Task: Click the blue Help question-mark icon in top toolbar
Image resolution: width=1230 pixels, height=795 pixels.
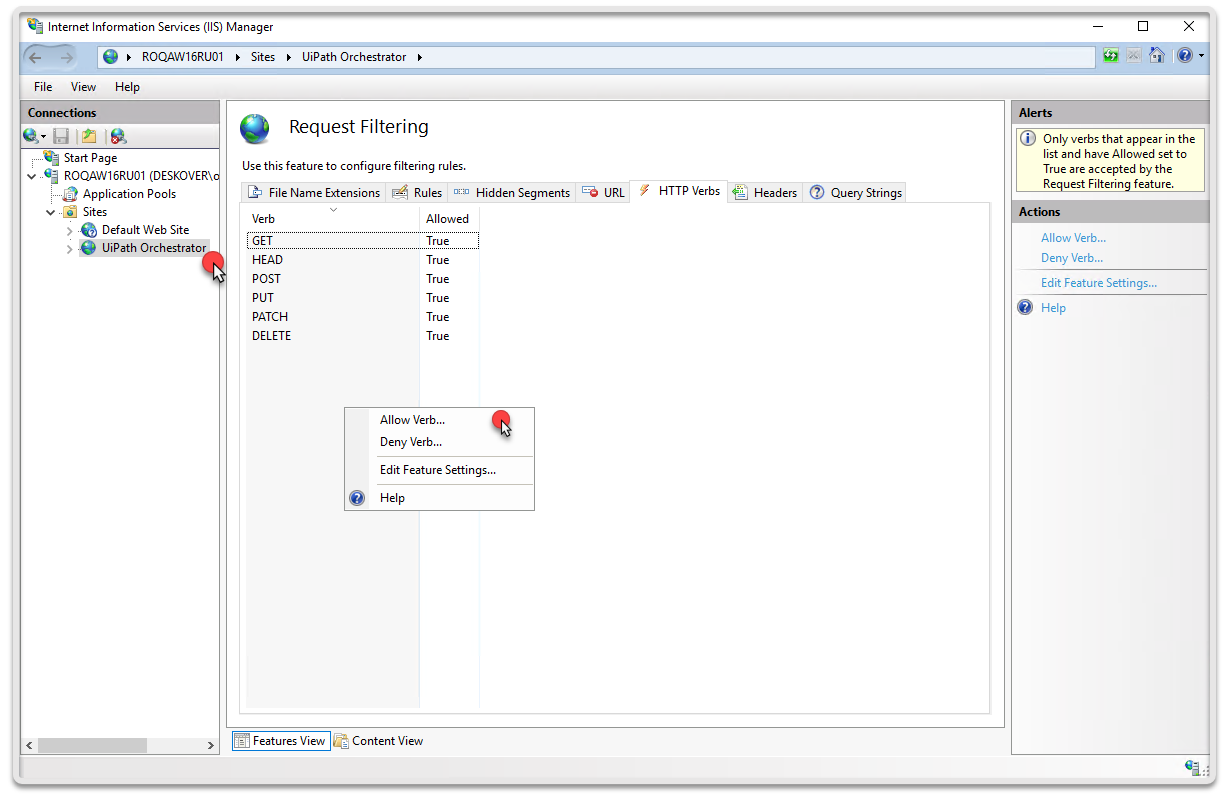Action: (1184, 56)
